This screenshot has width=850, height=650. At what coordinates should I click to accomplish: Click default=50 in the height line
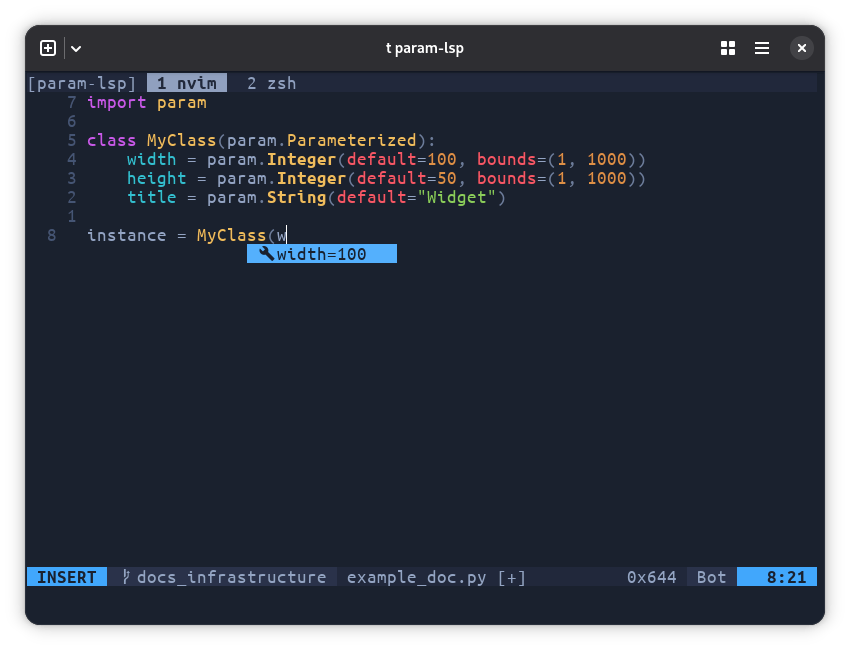tap(407, 178)
